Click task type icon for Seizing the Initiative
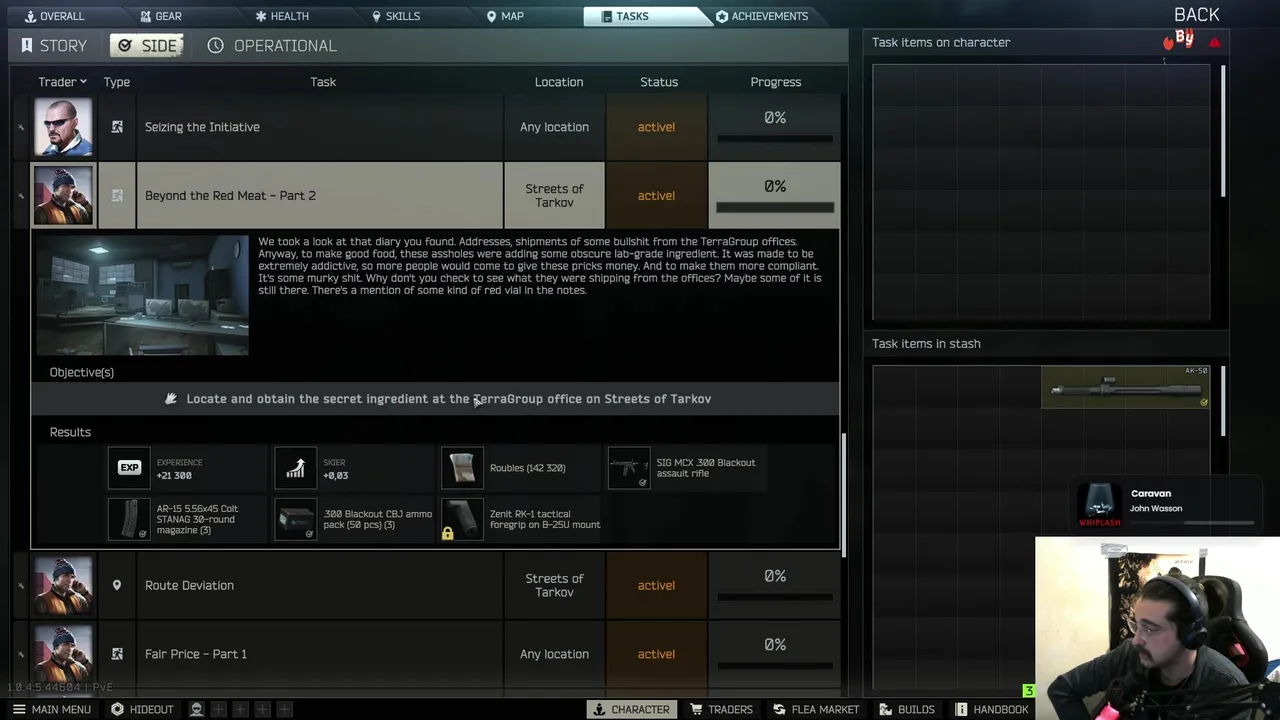The height and width of the screenshot is (720, 1280). click(x=117, y=127)
